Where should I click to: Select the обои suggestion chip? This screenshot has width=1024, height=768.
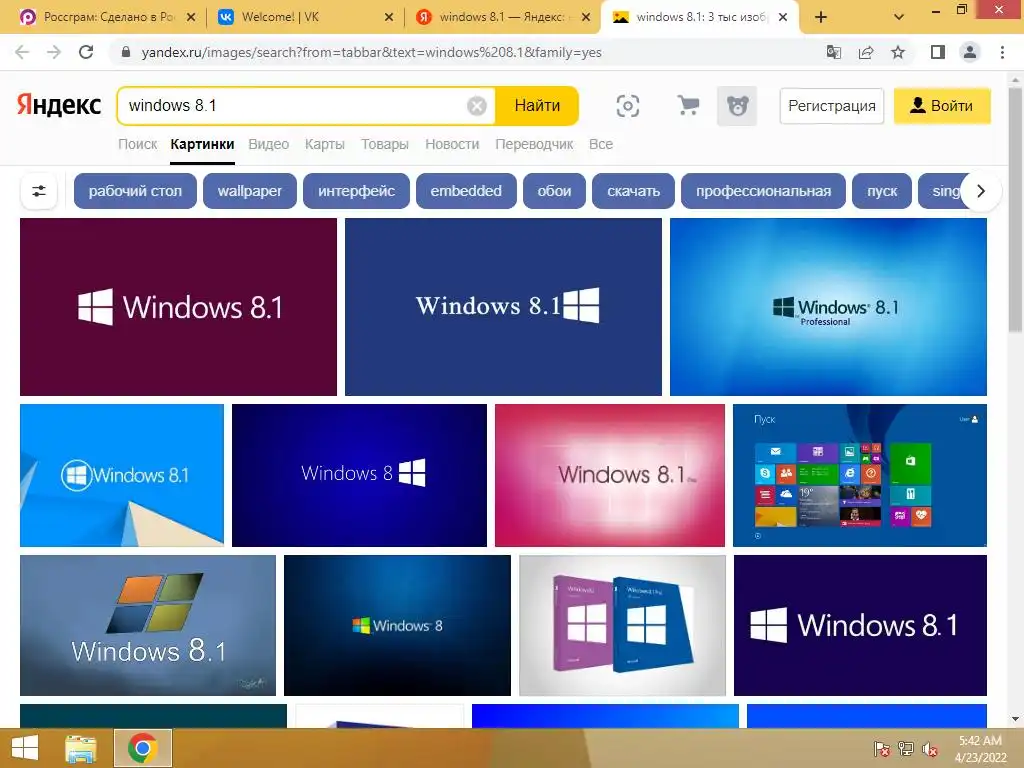554,191
